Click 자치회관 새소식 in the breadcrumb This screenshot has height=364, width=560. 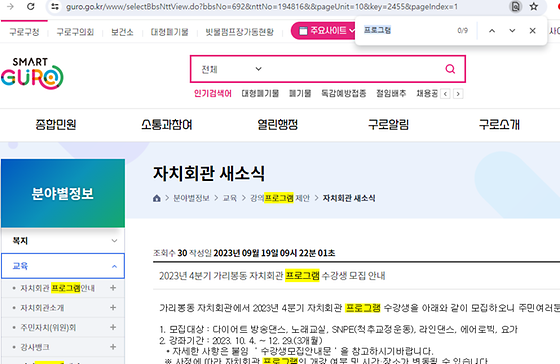349,198
